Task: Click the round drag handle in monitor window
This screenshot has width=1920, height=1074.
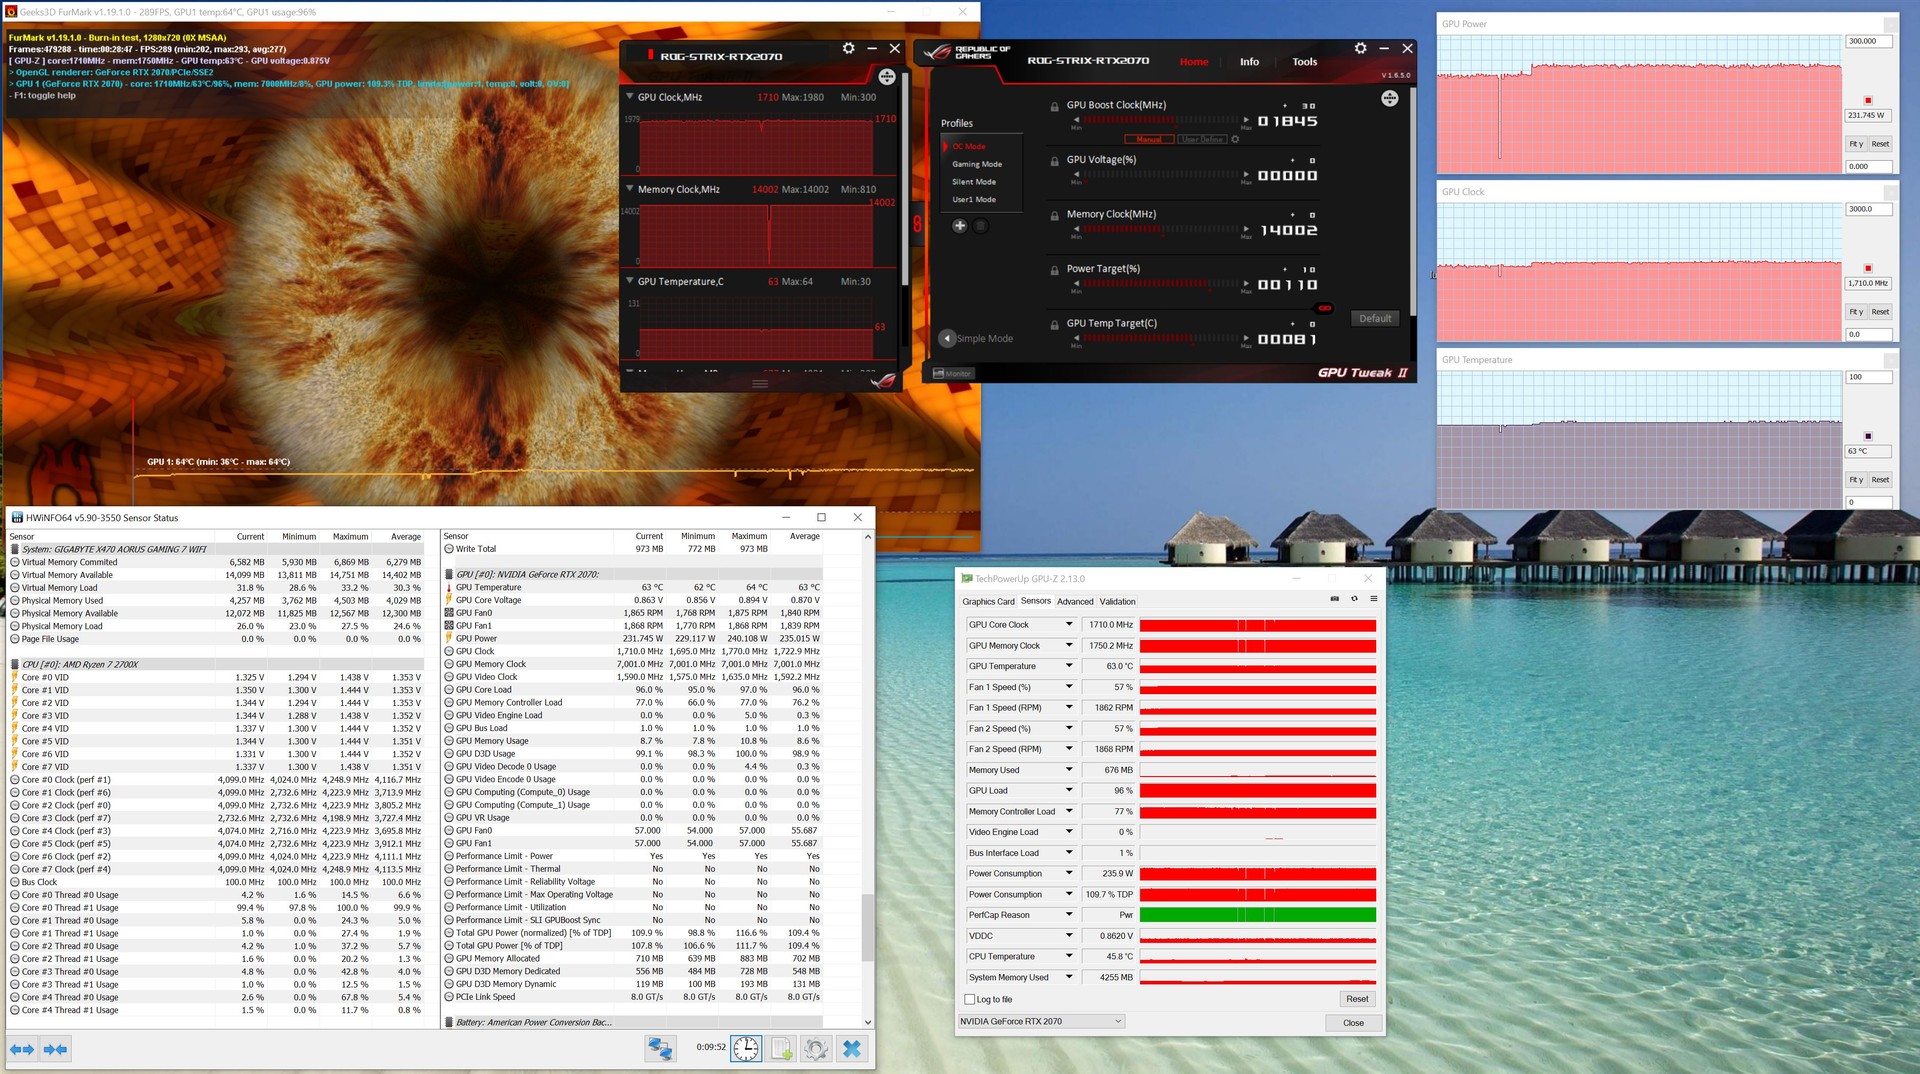Action: click(887, 77)
